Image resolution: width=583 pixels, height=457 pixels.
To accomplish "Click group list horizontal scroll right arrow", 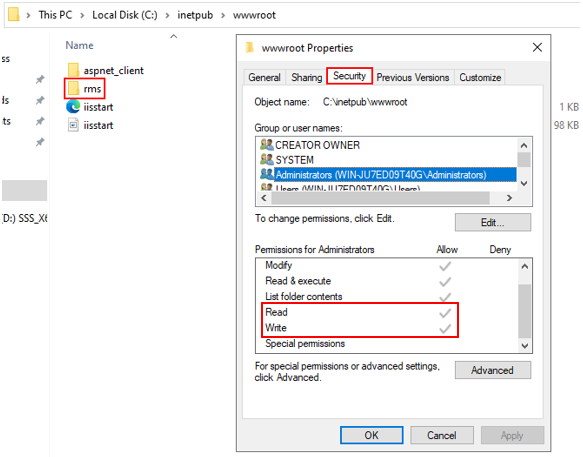I will pos(509,198).
